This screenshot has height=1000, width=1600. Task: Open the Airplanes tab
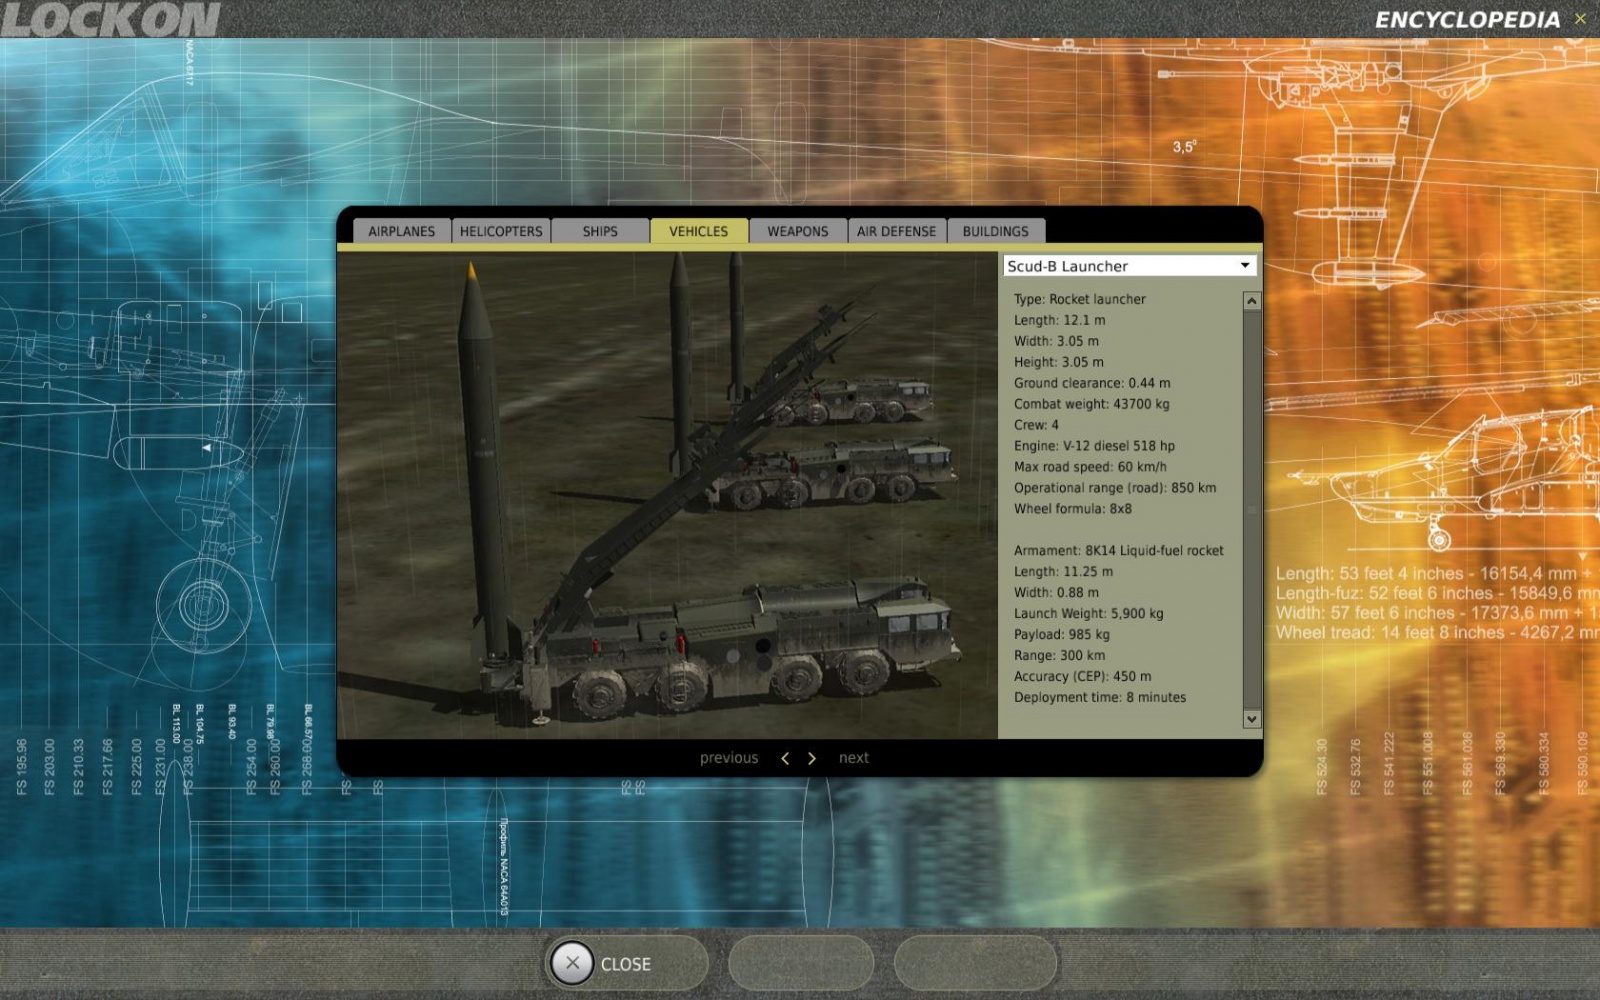[401, 231]
